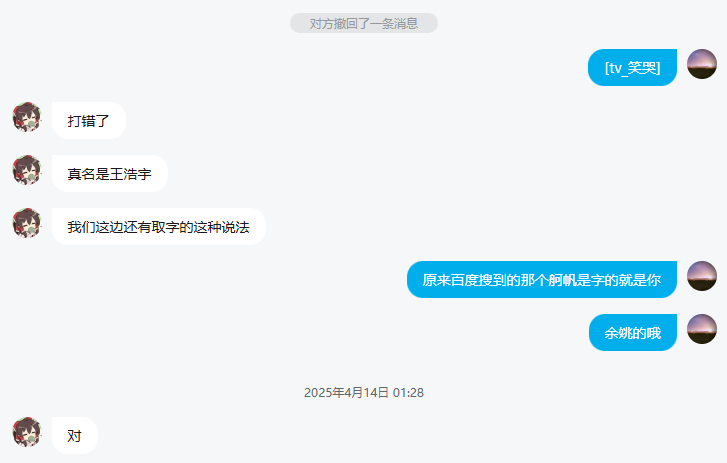Click the name 王浩宇 inside the message
The image size is (727, 463).
coord(131,174)
